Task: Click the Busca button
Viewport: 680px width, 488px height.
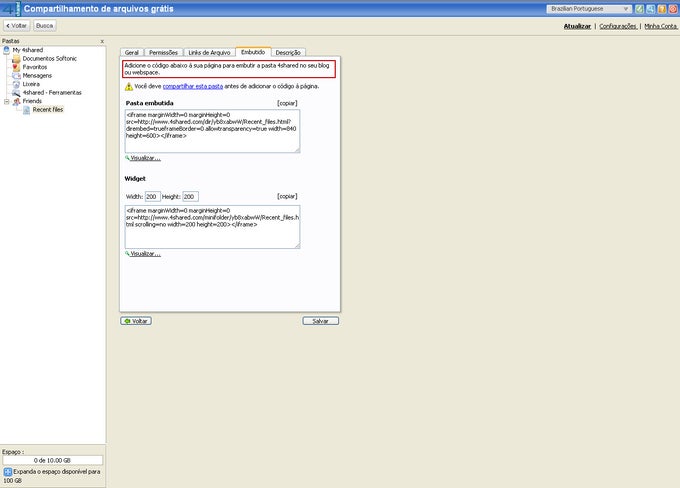Action: 44,26
